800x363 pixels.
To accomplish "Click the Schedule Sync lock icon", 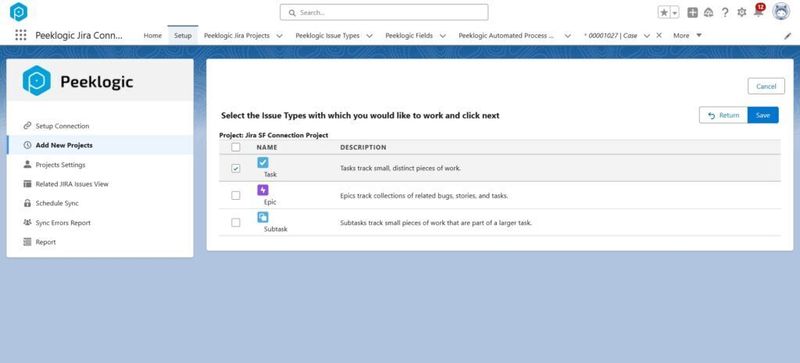I will [x=28, y=203].
